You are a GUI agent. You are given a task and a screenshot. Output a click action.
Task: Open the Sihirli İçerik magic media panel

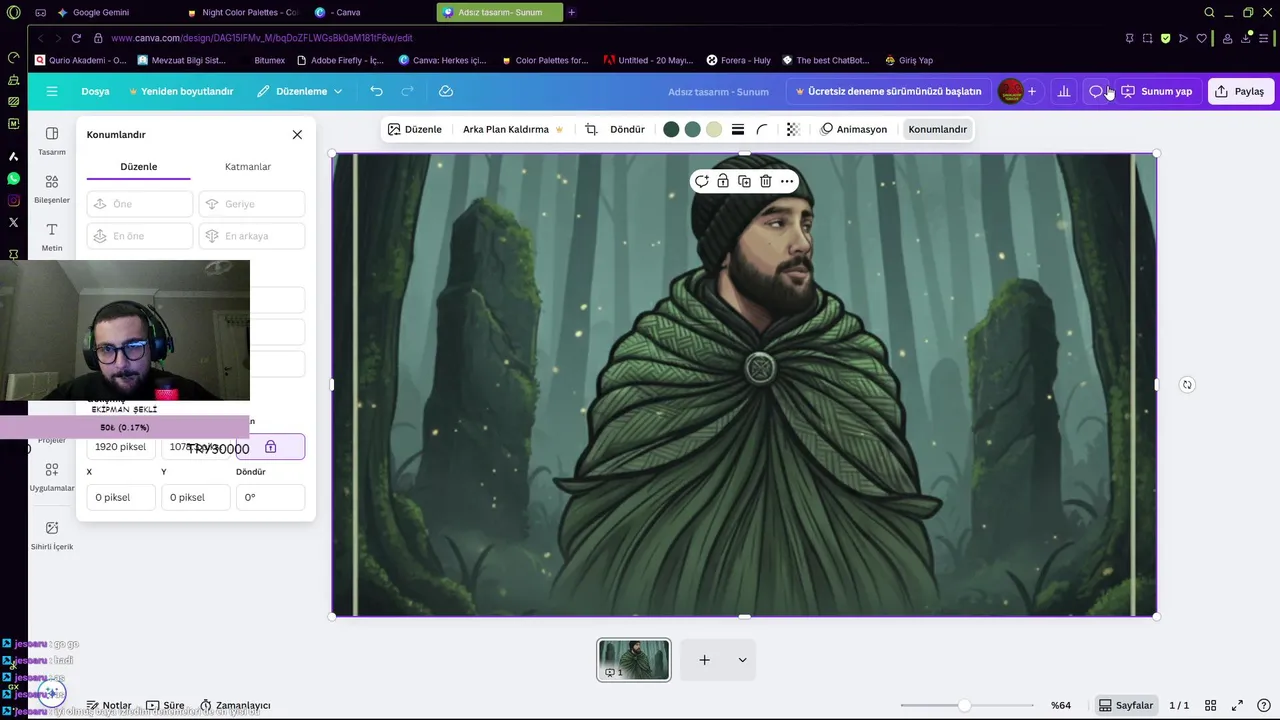tap(52, 535)
